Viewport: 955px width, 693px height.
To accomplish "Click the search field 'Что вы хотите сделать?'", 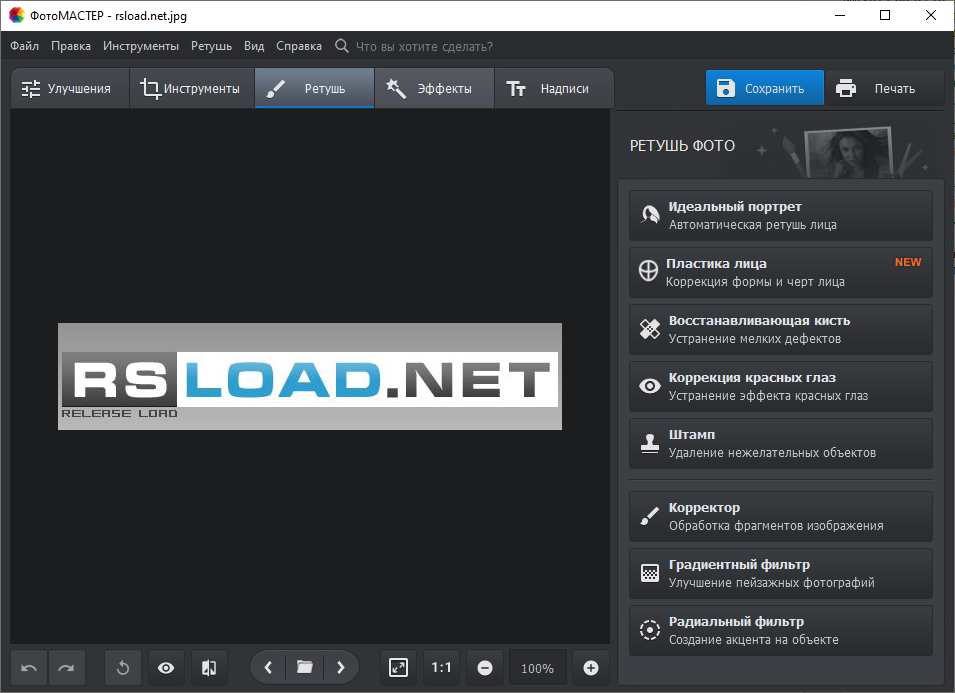I will [x=424, y=46].
